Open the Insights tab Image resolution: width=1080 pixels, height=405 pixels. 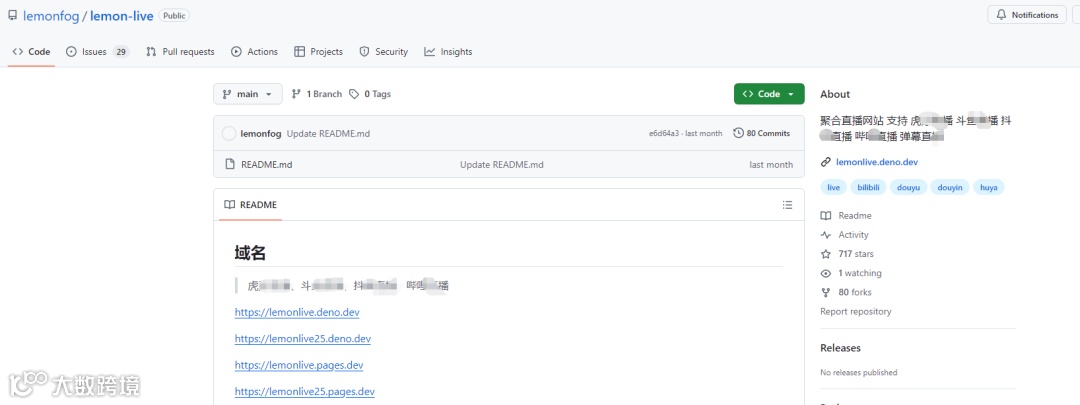point(448,52)
